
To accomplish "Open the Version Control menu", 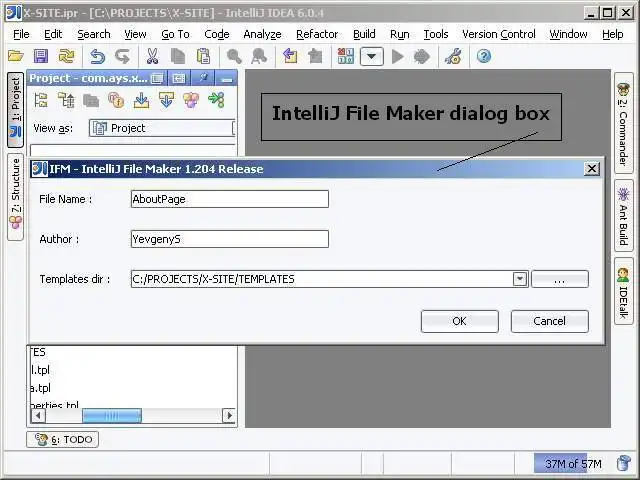I will 499,34.
